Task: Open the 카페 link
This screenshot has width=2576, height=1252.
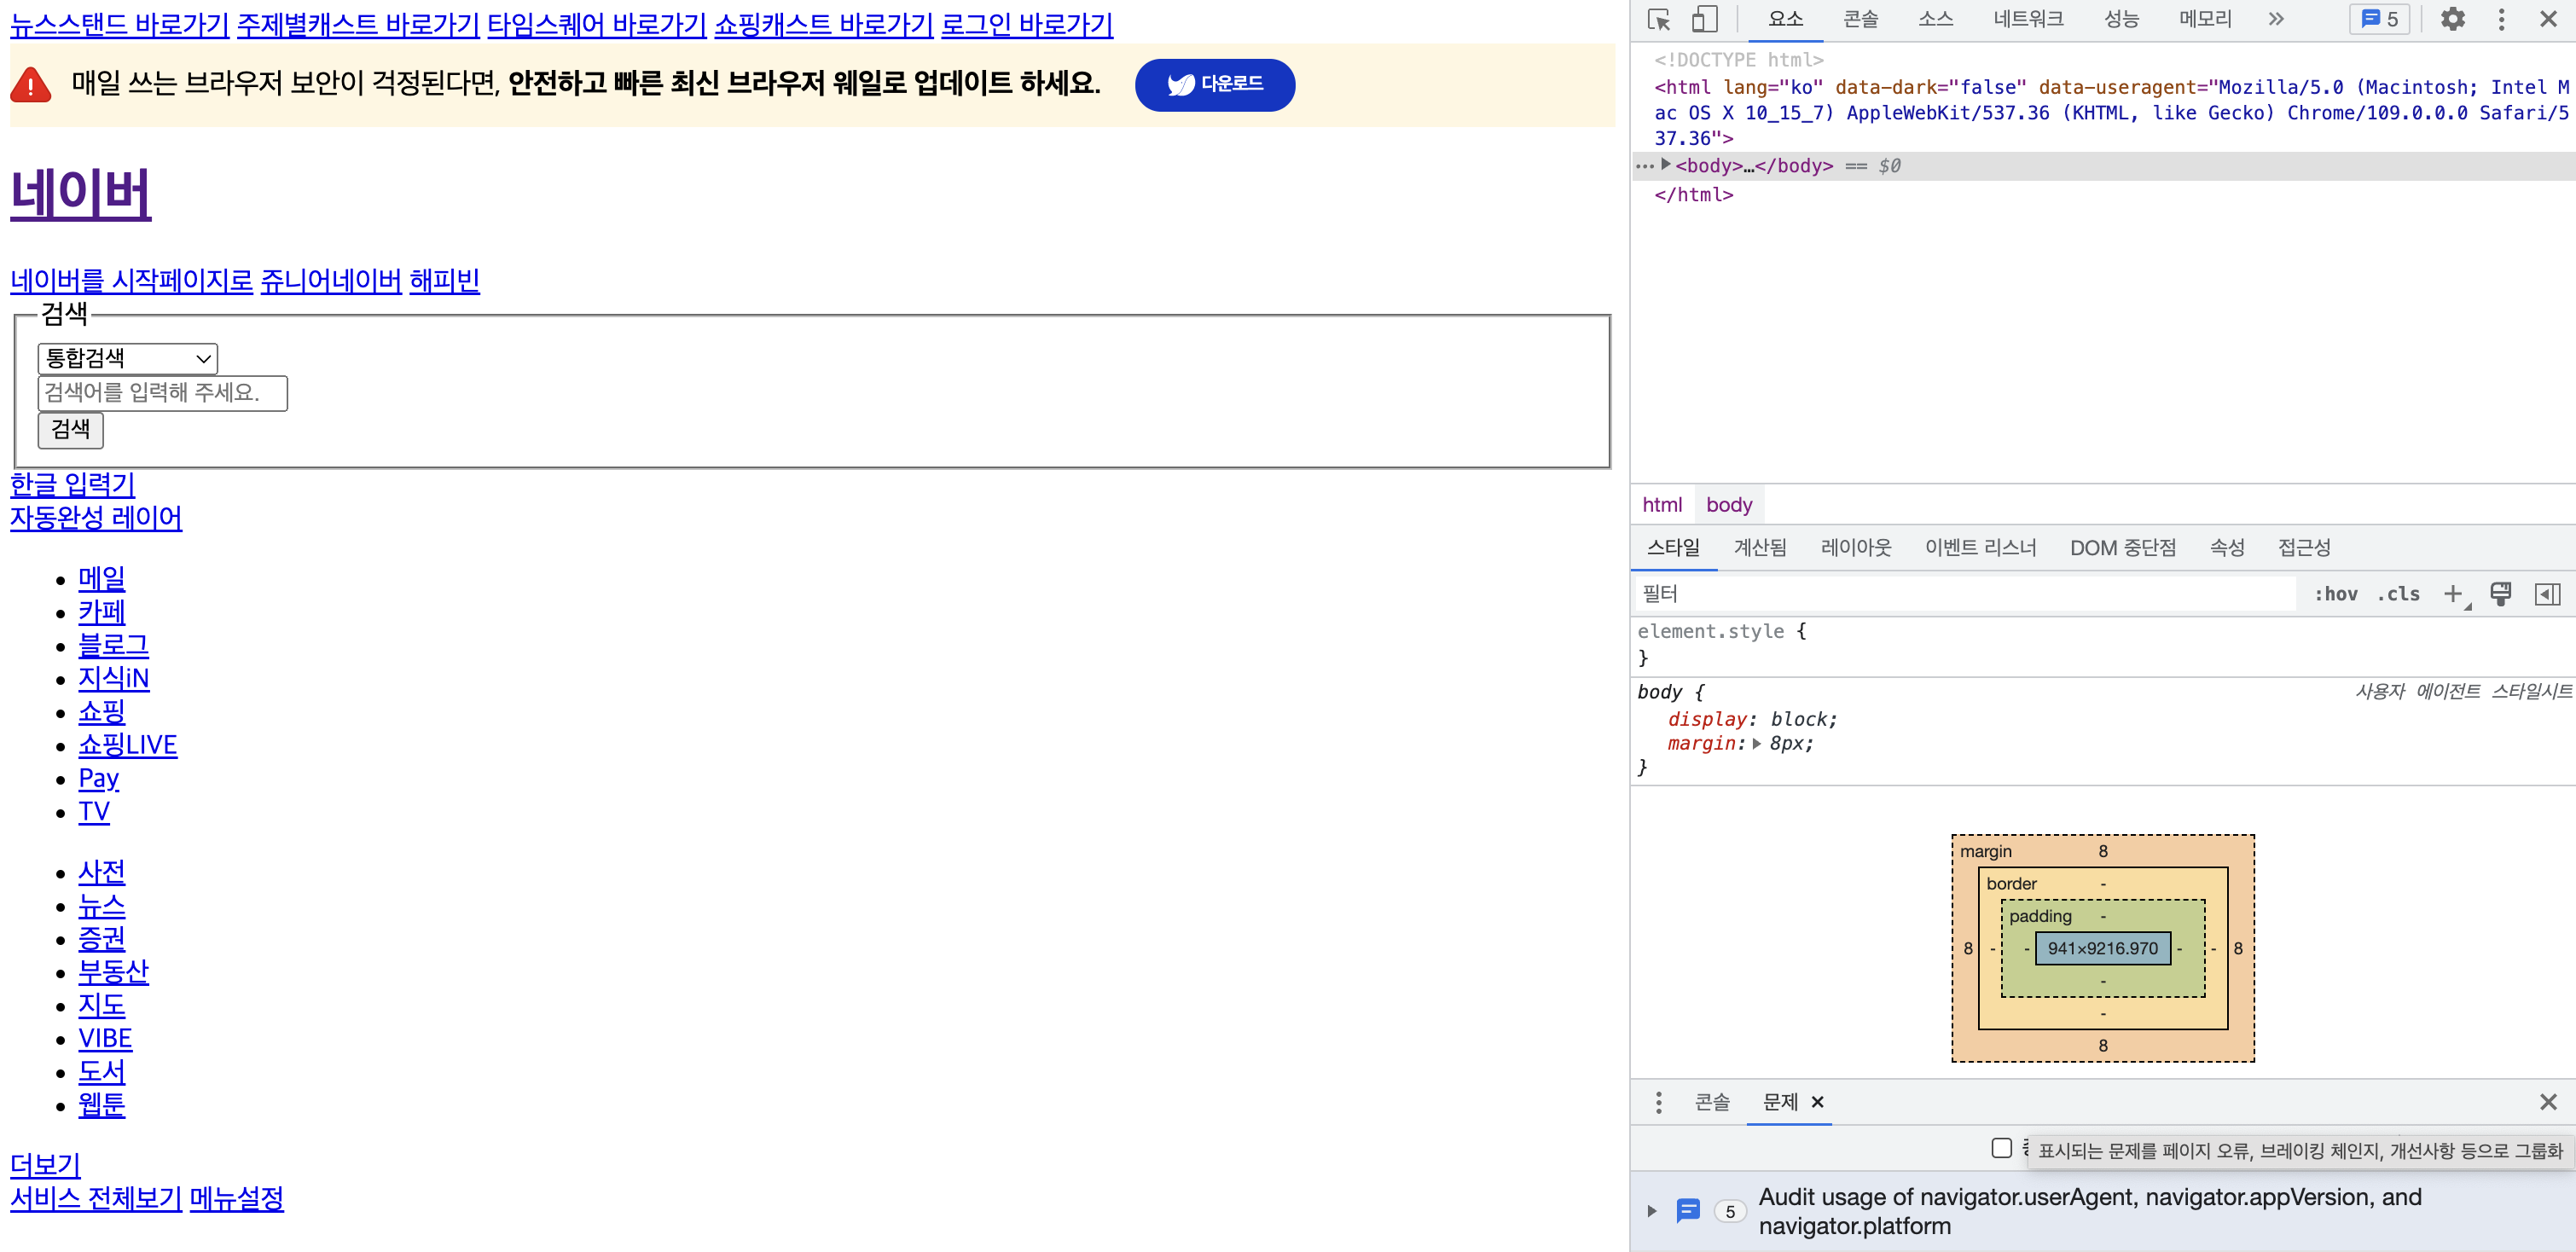Action: coord(102,612)
